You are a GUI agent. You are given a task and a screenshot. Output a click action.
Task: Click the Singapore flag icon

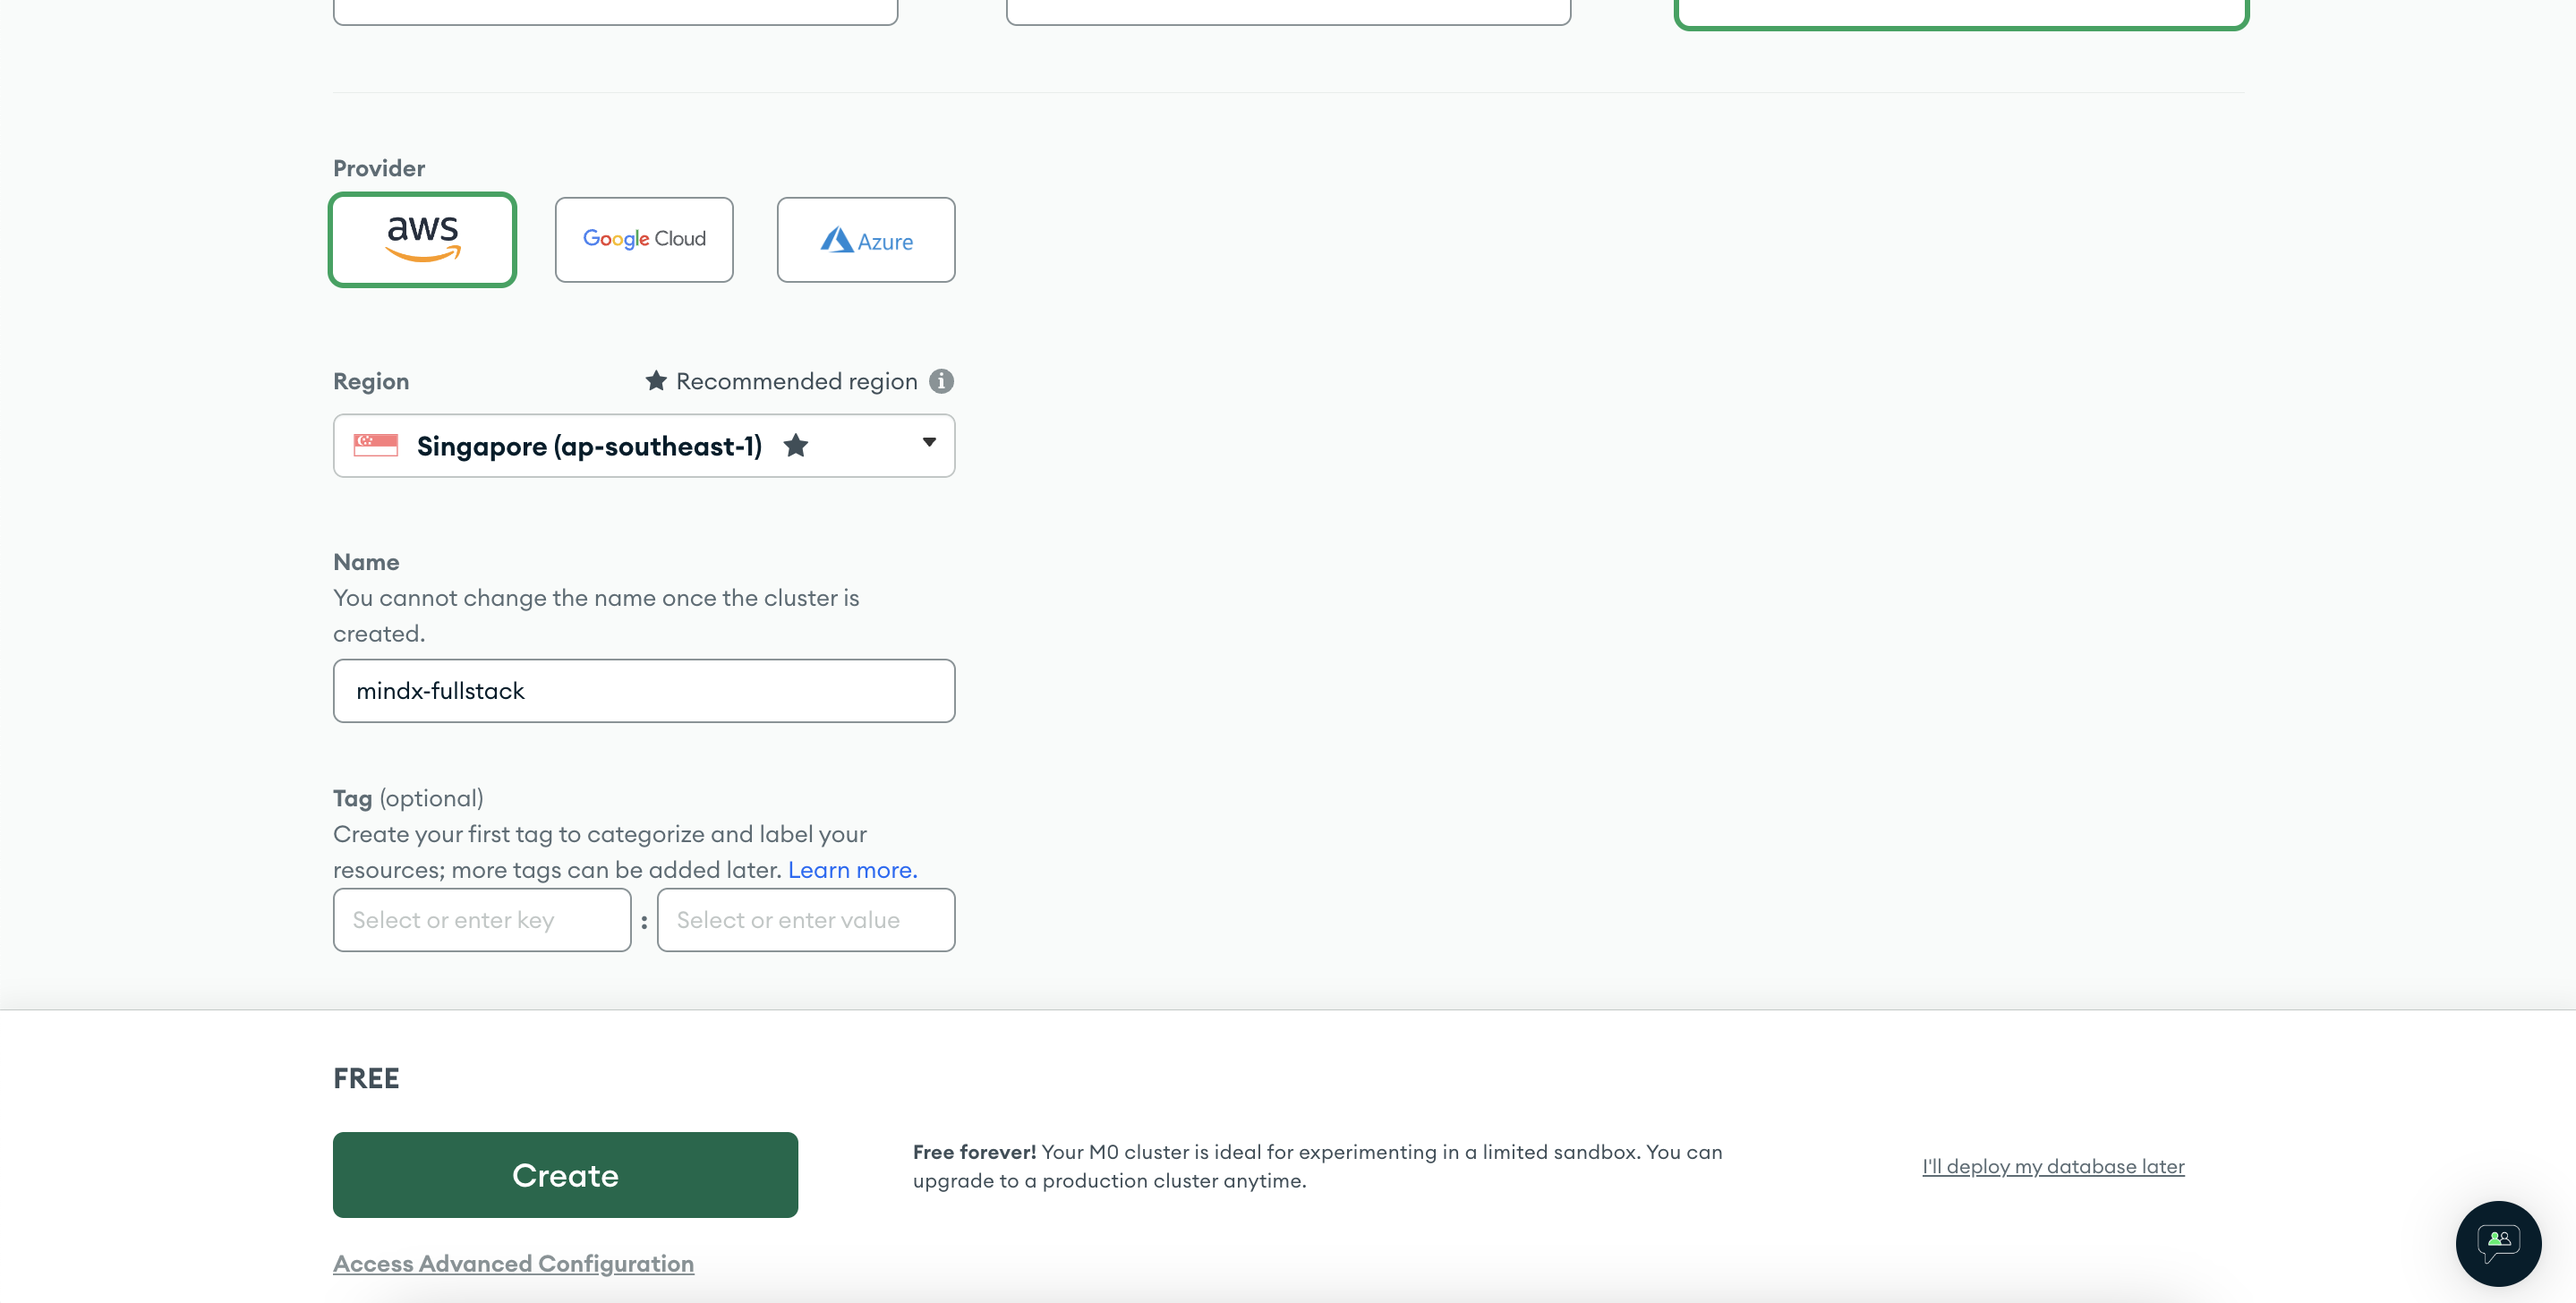tap(375, 445)
